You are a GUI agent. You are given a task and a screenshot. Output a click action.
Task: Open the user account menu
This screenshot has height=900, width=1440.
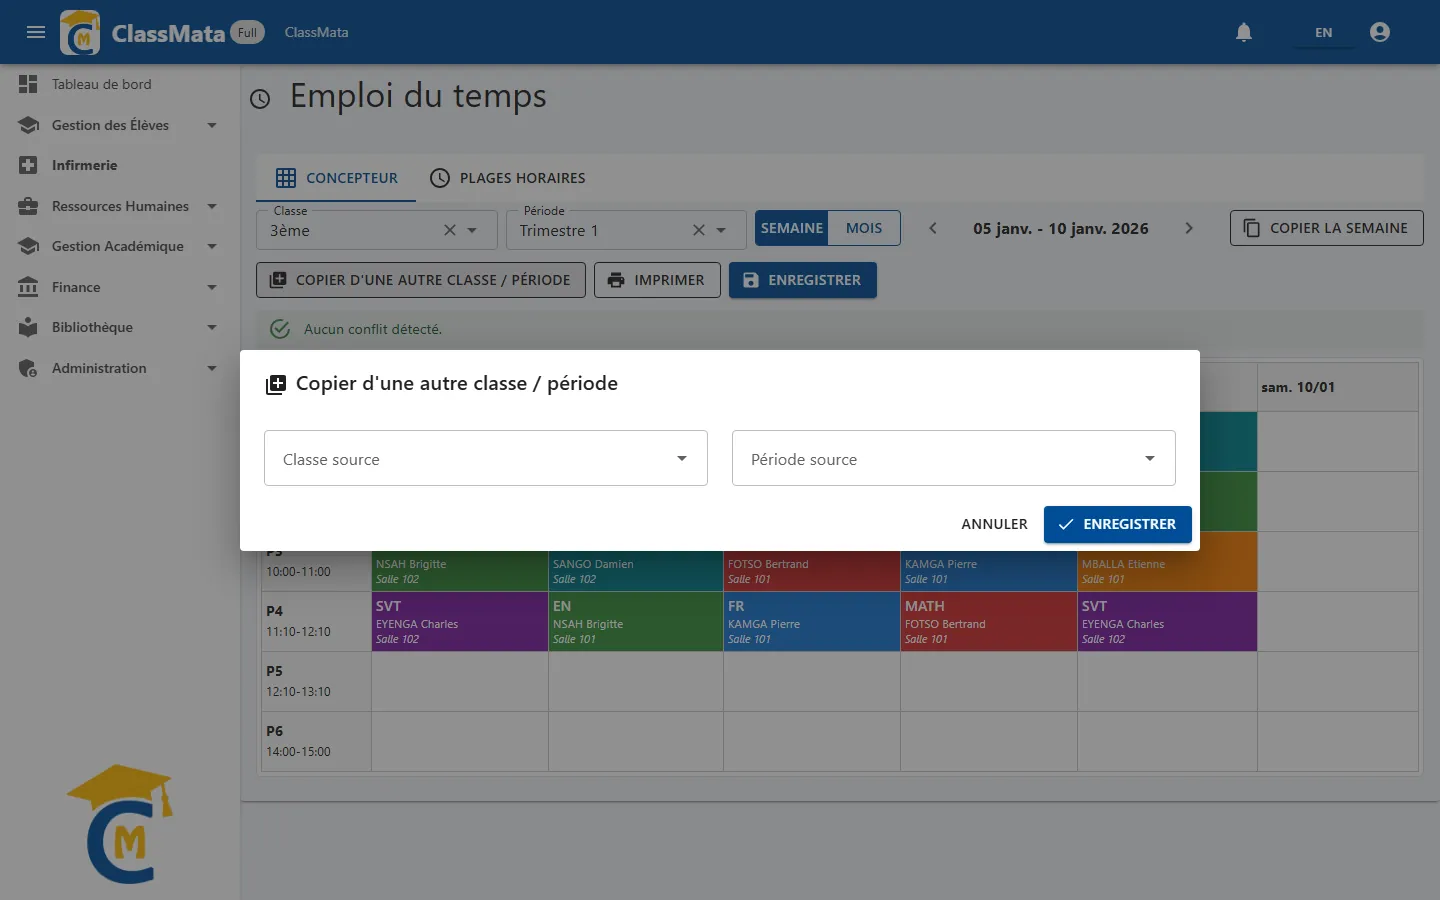[x=1380, y=32]
